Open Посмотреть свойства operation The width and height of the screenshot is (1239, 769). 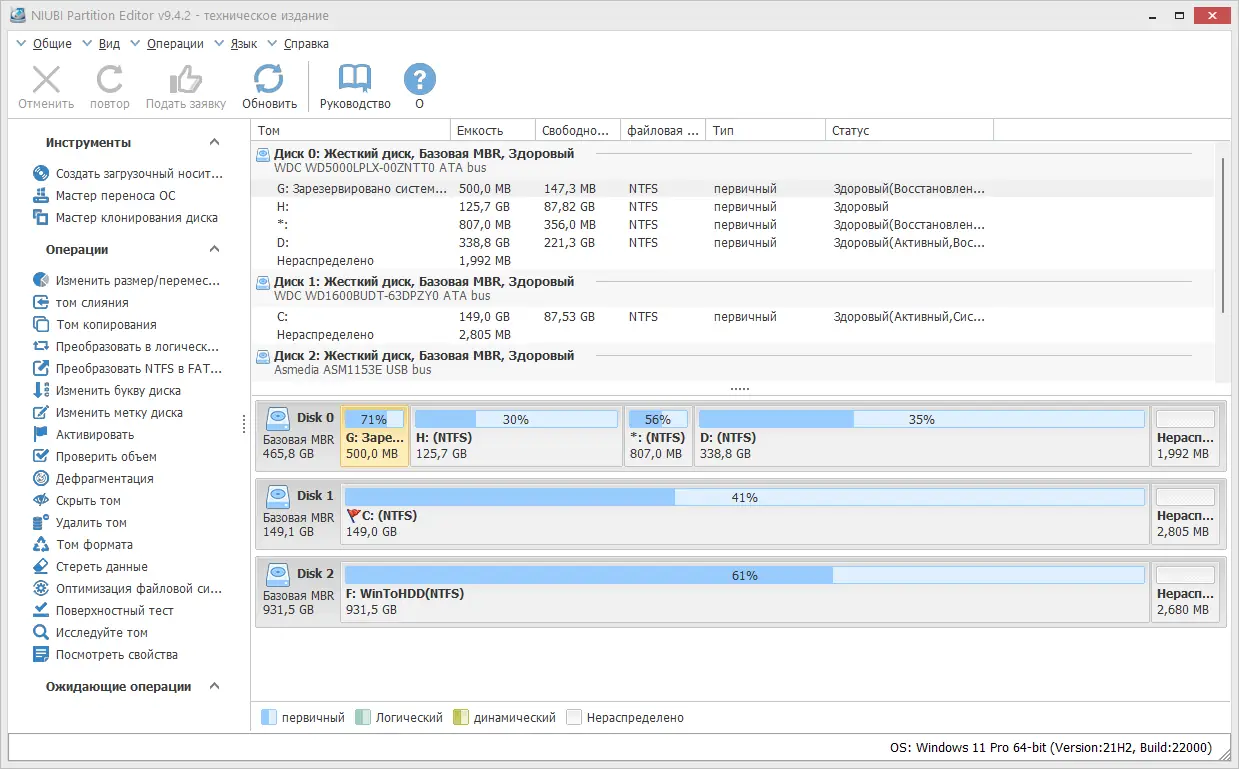[x=105, y=655]
